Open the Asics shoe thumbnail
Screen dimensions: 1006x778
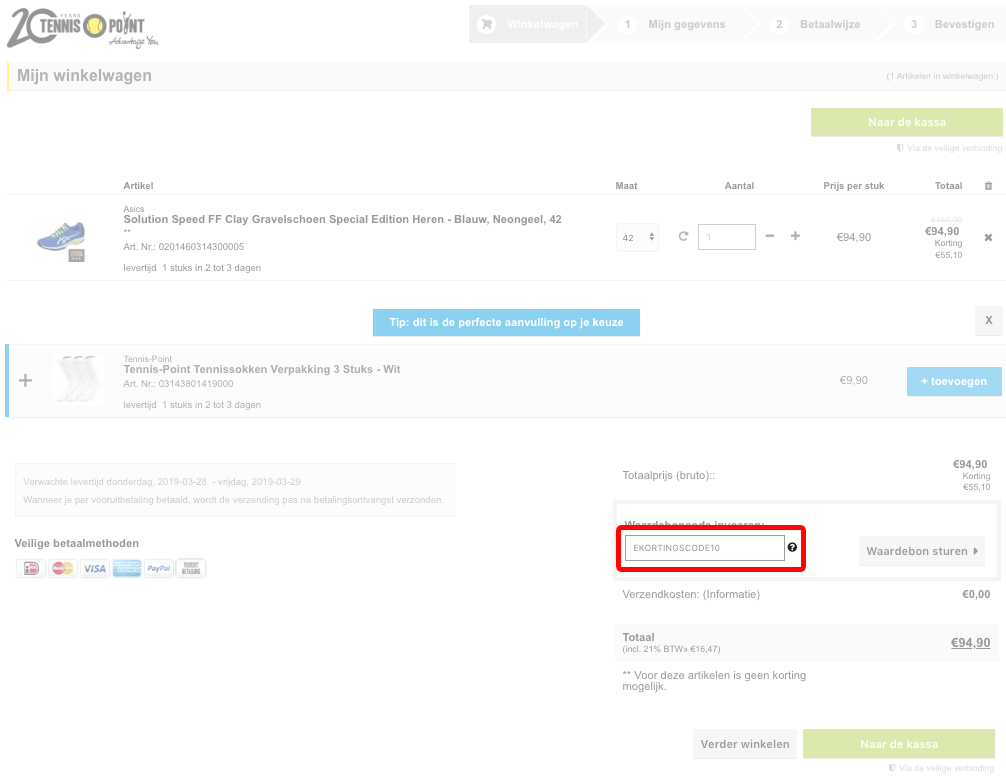point(61,239)
